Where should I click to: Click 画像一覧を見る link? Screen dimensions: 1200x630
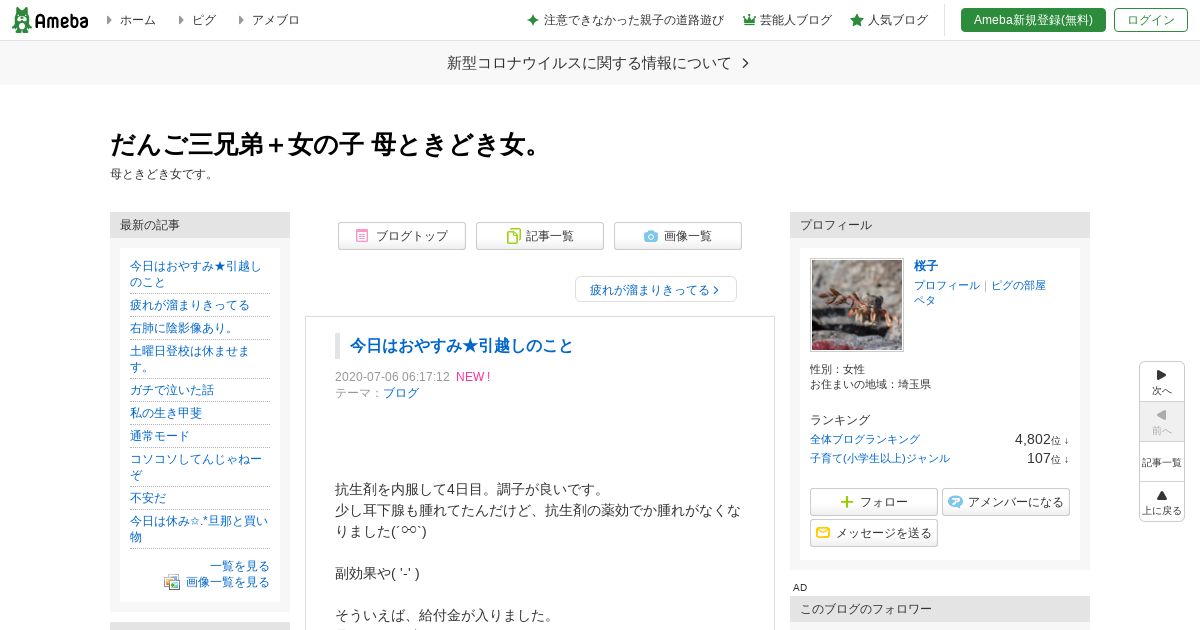[x=228, y=582]
